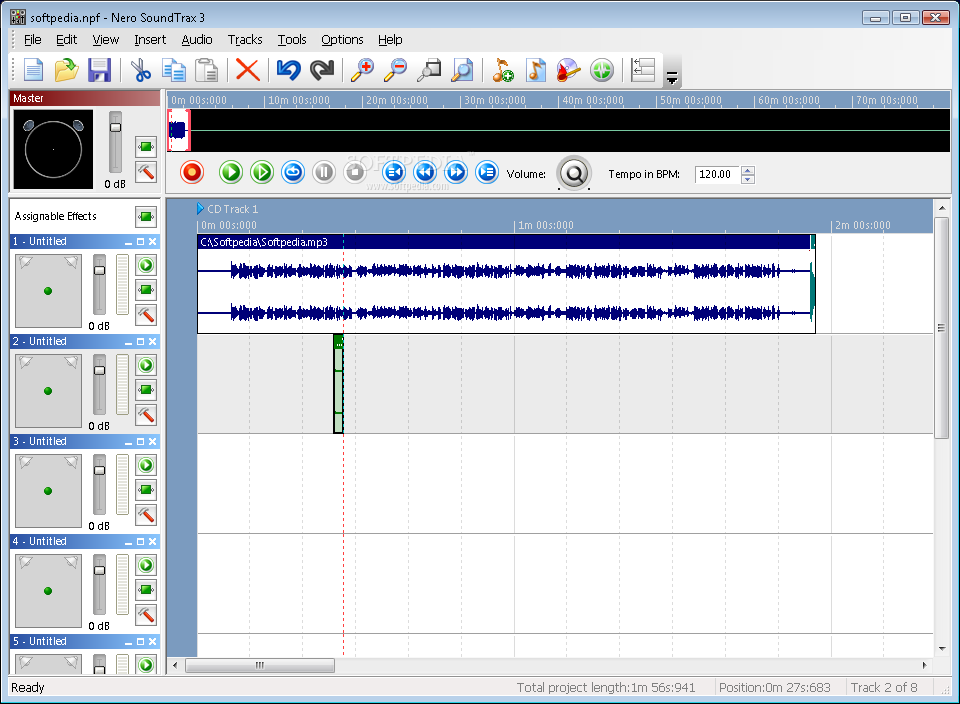Click the Volume knob dial
The image size is (960, 704).
click(x=574, y=174)
